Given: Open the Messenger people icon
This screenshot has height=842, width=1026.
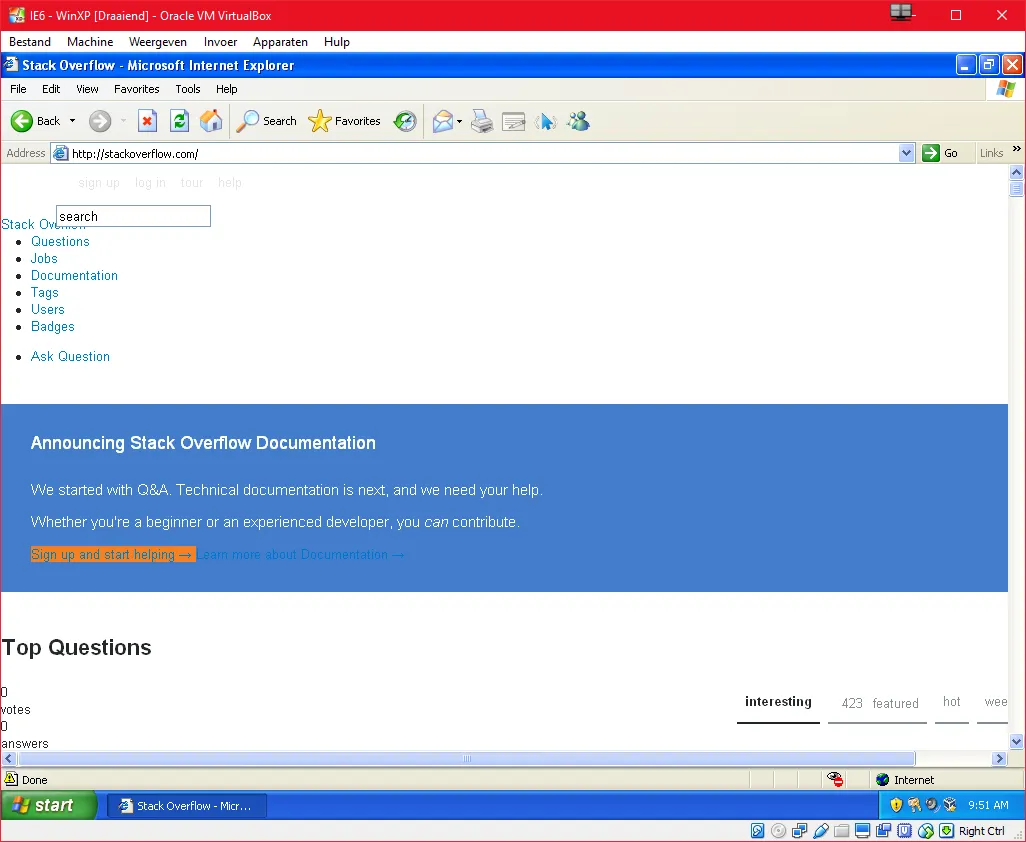Looking at the screenshot, I should (578, 121).
